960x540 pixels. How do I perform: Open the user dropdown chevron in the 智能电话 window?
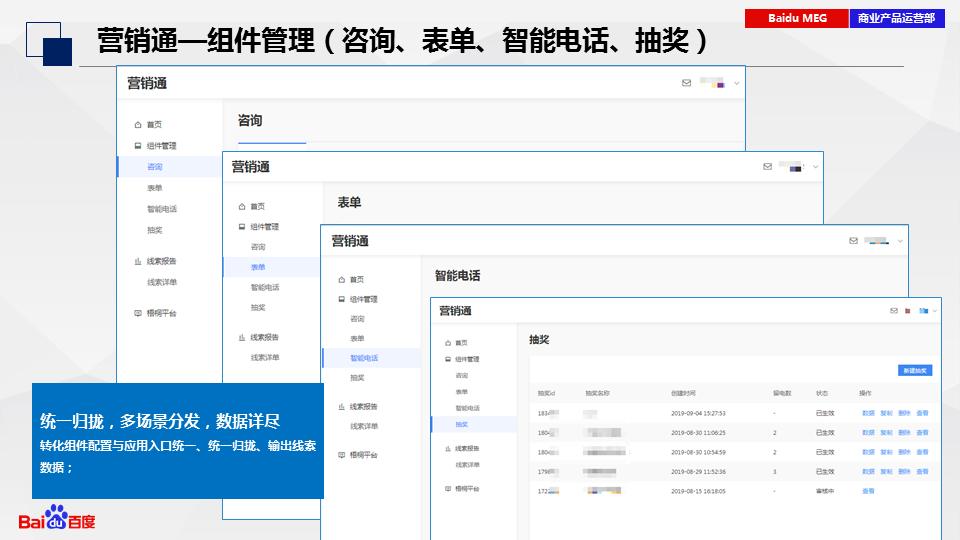tap(901, 241)
